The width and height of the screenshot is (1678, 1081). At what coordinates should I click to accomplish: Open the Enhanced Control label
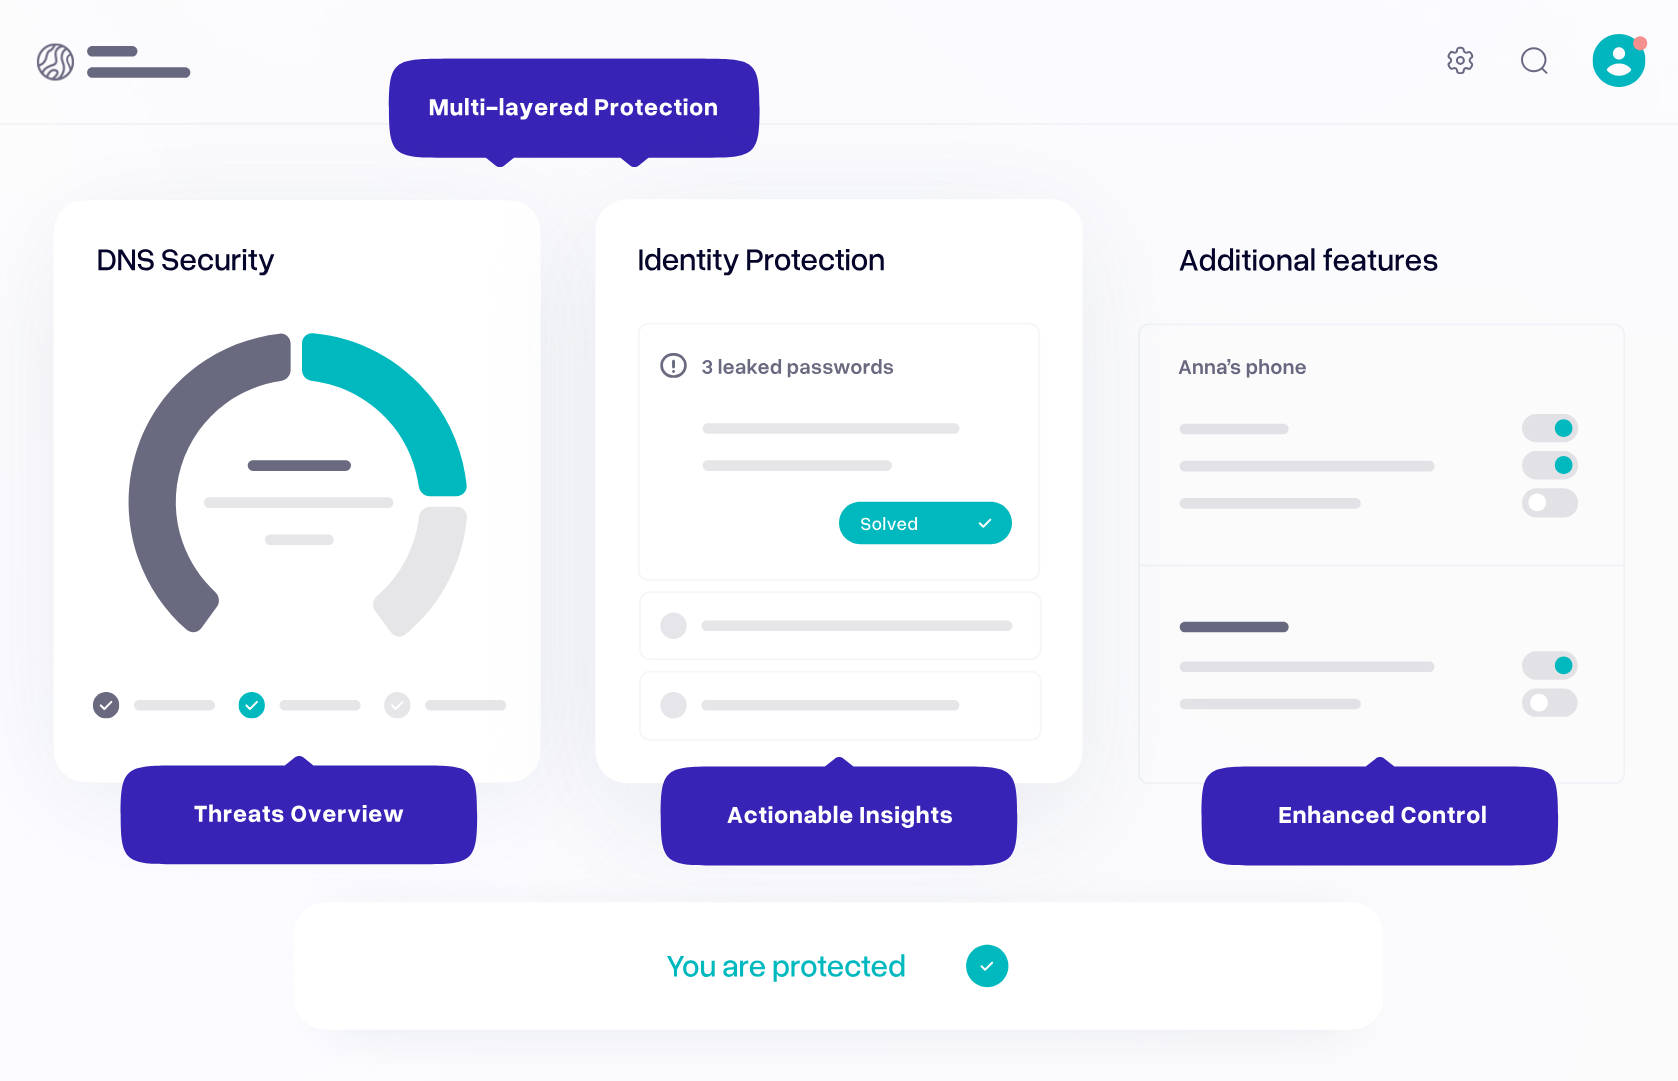click(x=1381, y=815)
